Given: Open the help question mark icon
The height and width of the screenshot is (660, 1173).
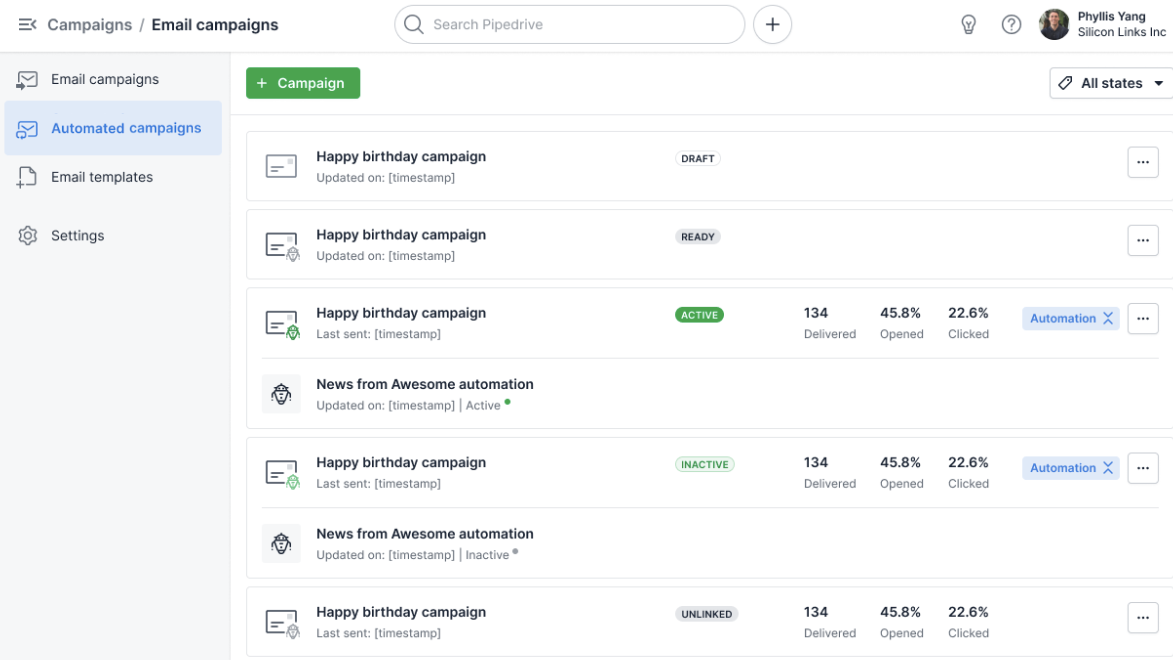Looking at the screenshot, I should (1011, 25).
